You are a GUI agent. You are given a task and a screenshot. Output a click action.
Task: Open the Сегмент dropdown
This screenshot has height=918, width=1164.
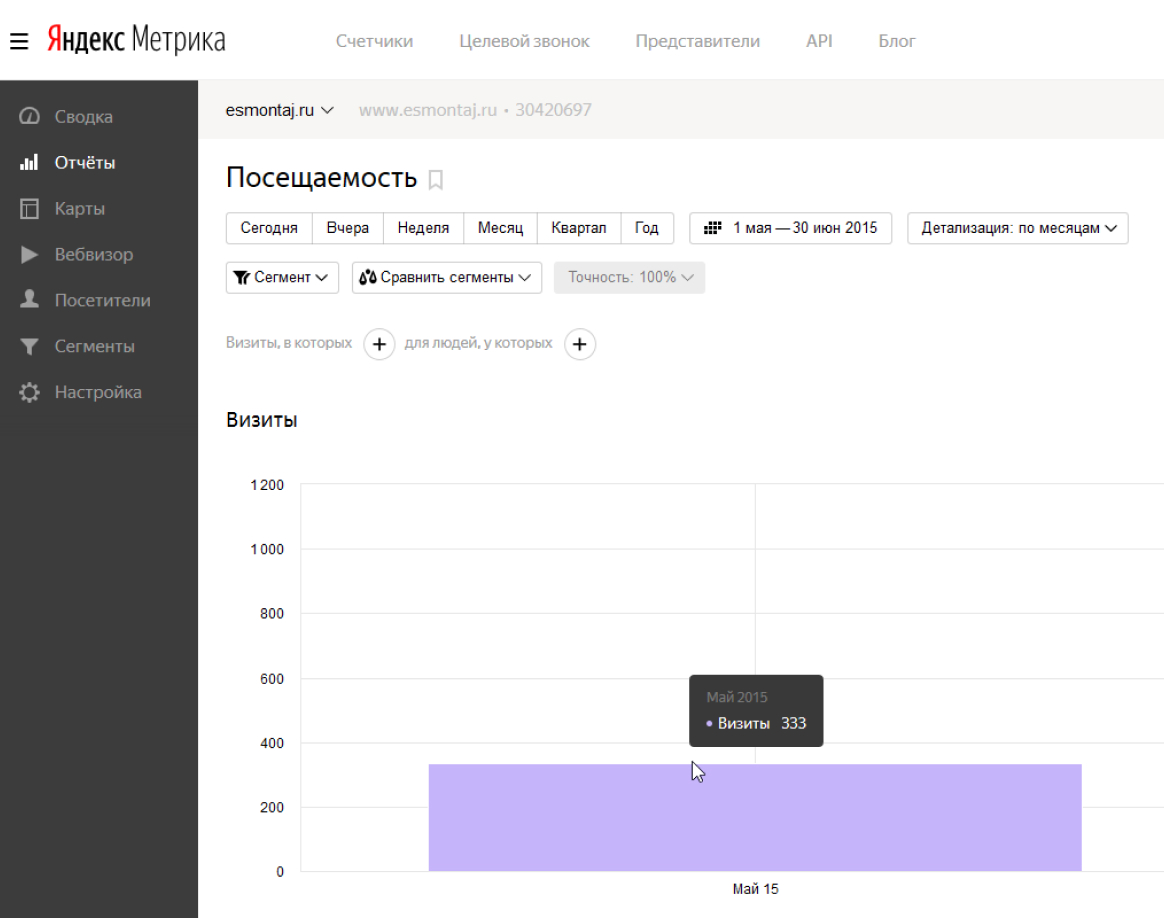282,278
